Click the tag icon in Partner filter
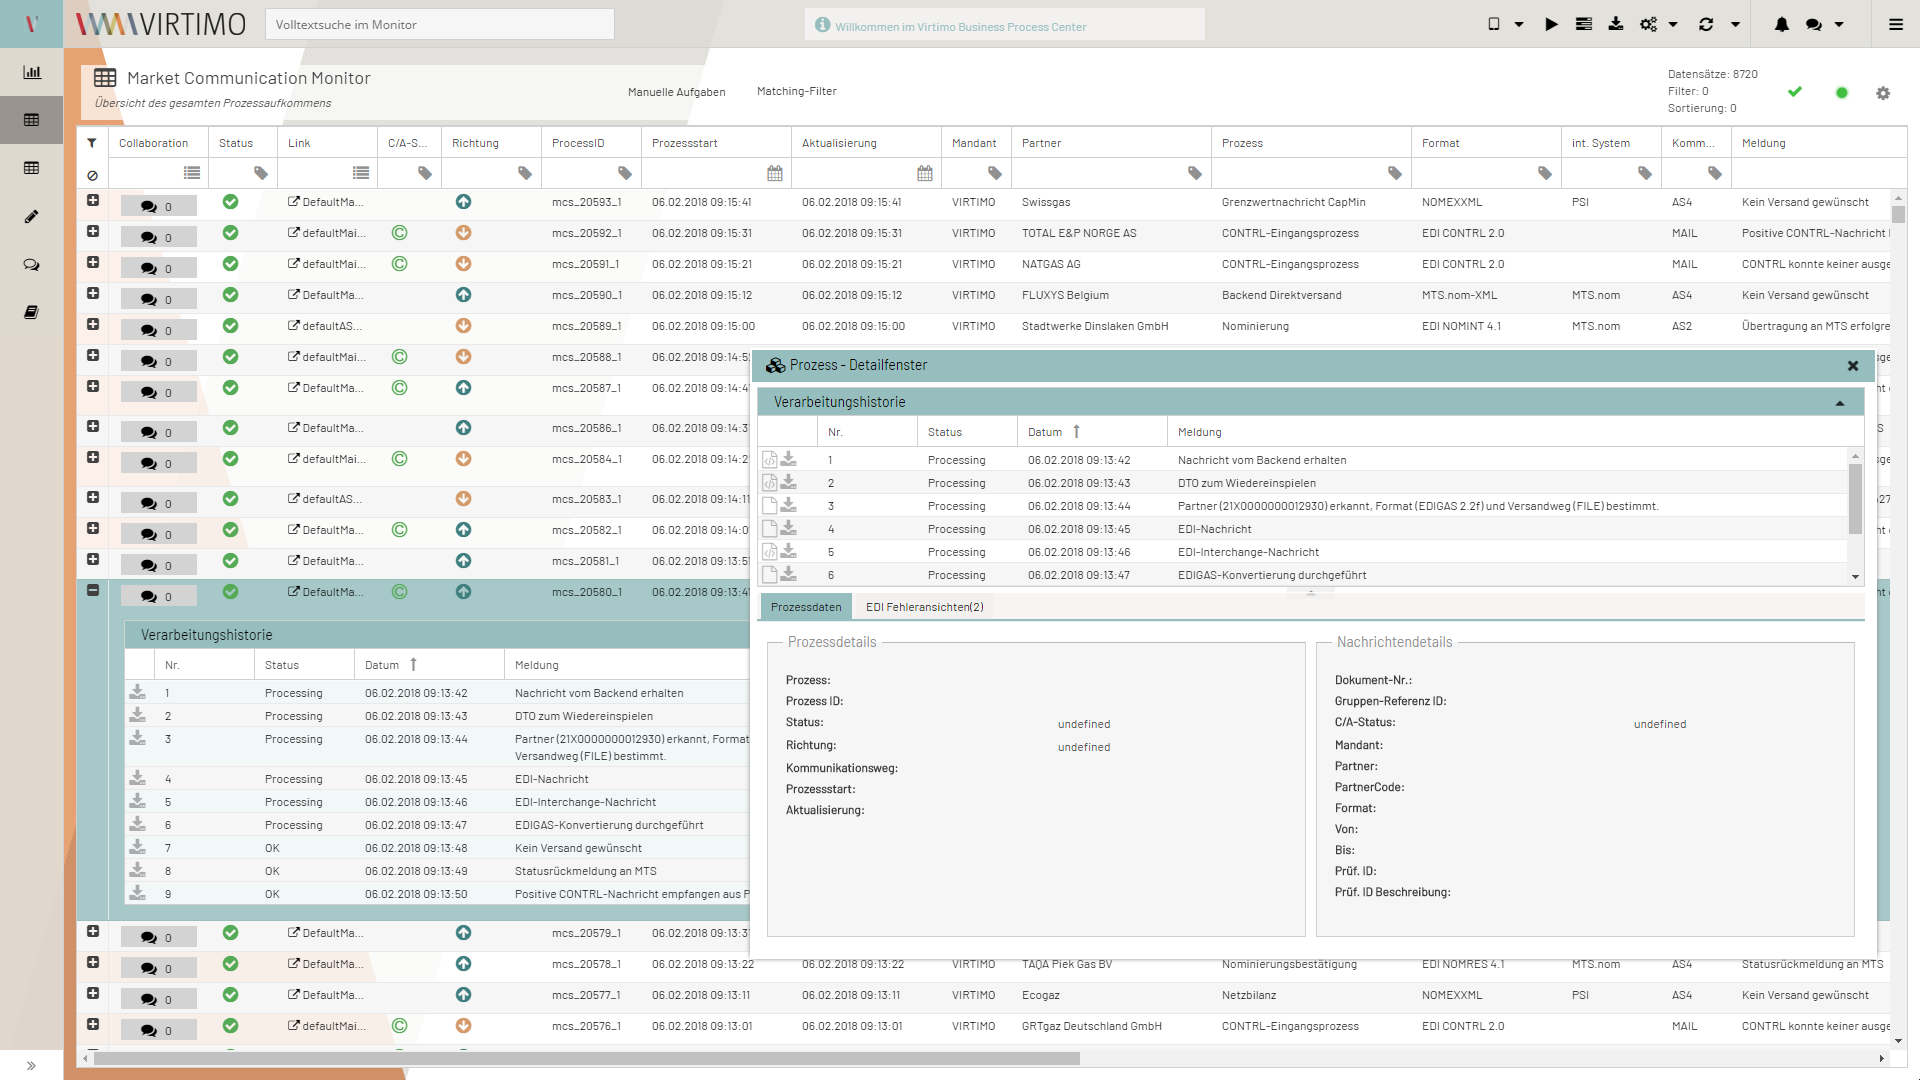The height and width of the screenshot is (1080, 1920). click(1195, 174)
